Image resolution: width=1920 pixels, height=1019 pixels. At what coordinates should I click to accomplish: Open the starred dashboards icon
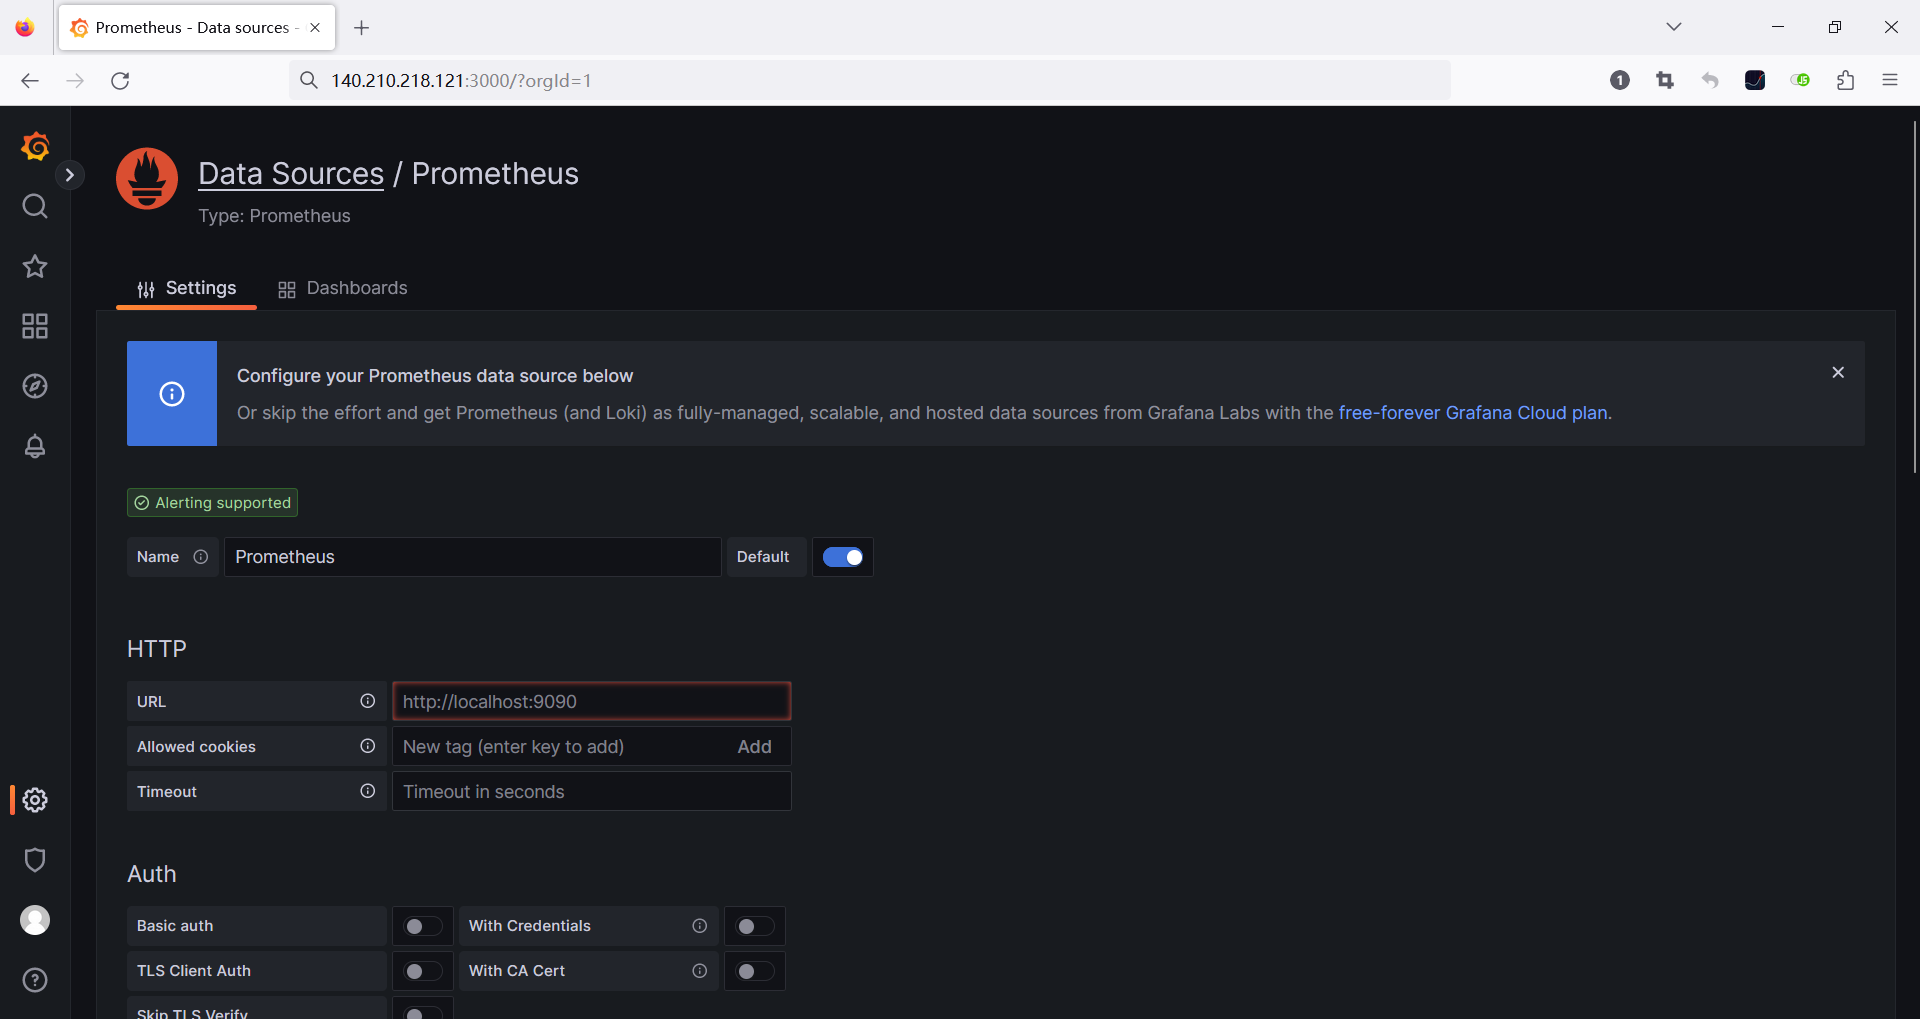35,266
